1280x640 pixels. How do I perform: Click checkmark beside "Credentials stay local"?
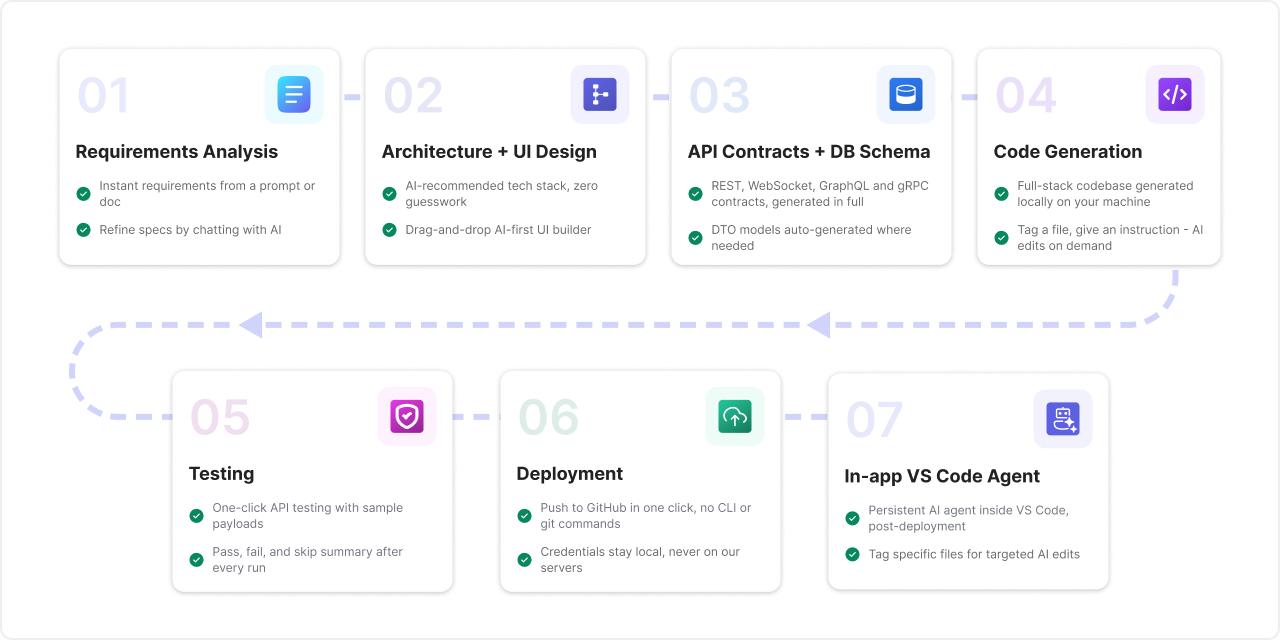[x=524, y=560]
